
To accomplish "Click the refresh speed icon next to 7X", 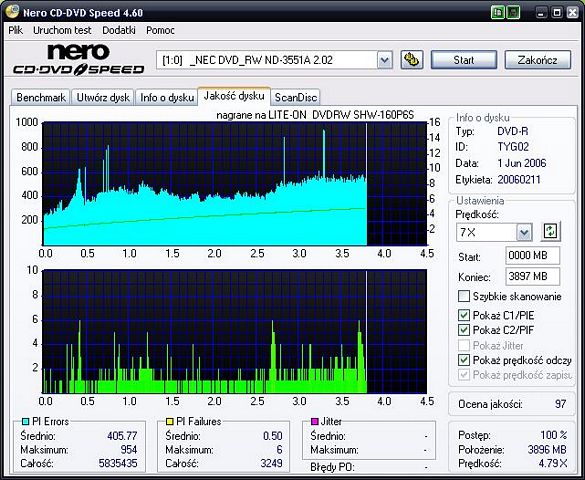I will tap(550, 232).
